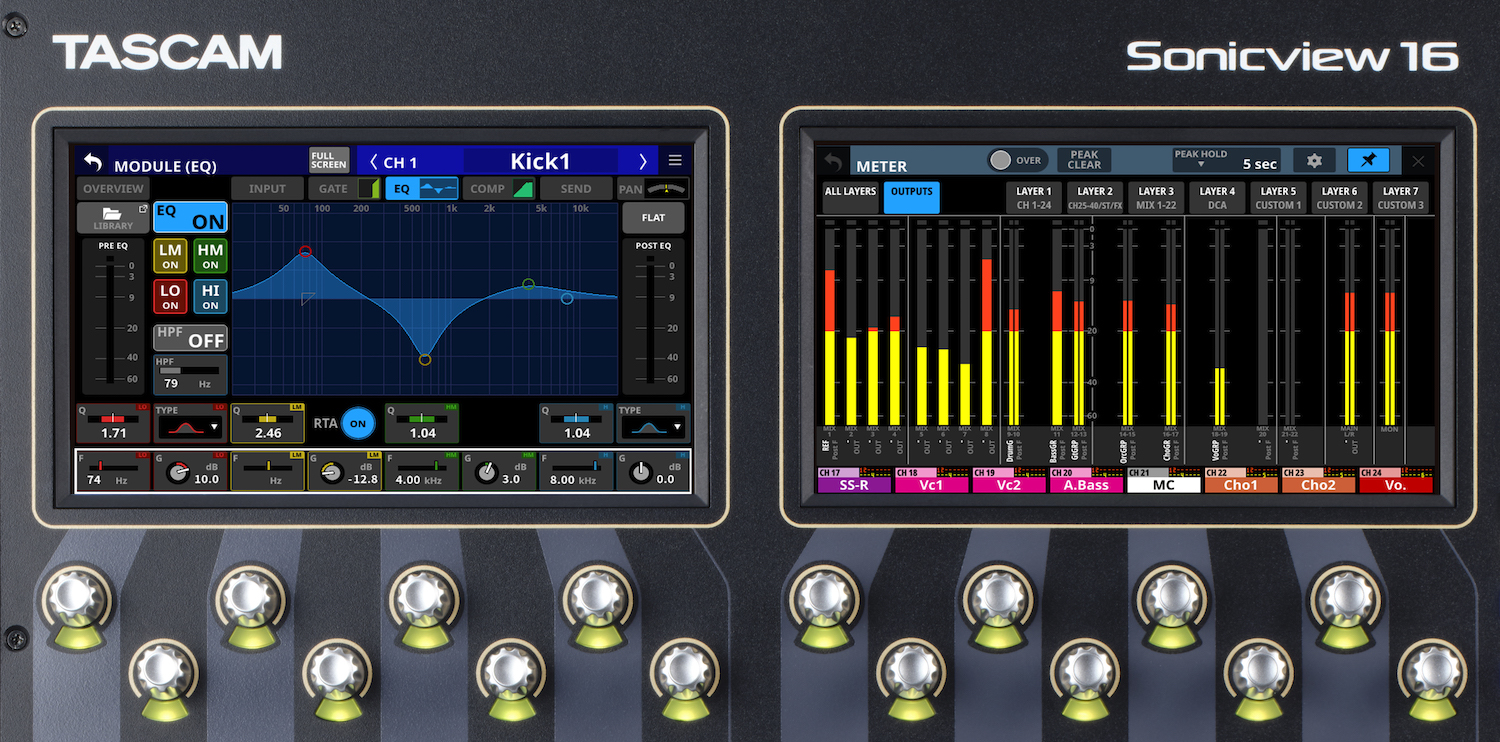Switch the HPF OFF button on

[x=190, y=338]
